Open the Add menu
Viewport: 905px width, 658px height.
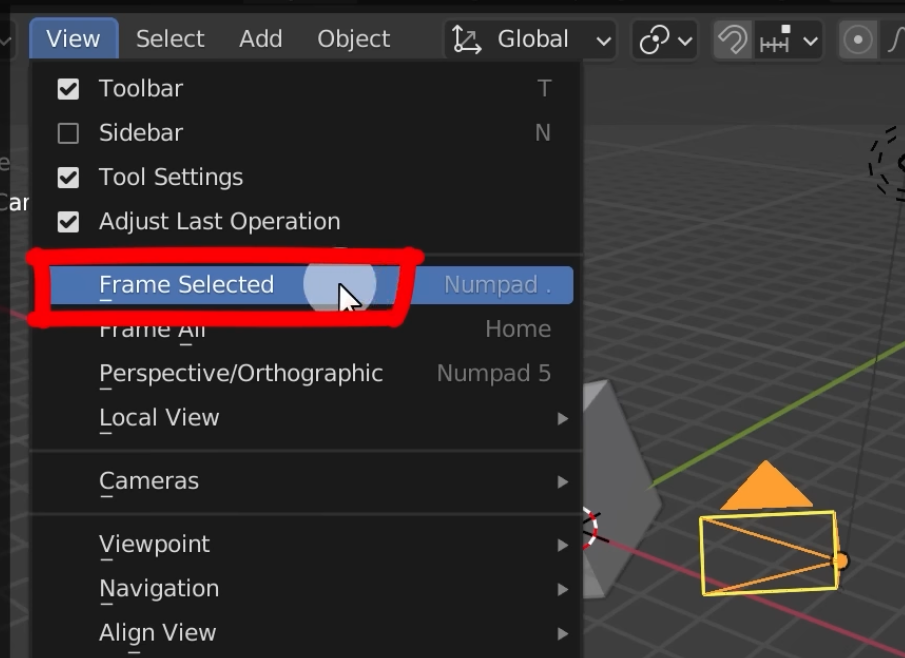tap(260, 39)
